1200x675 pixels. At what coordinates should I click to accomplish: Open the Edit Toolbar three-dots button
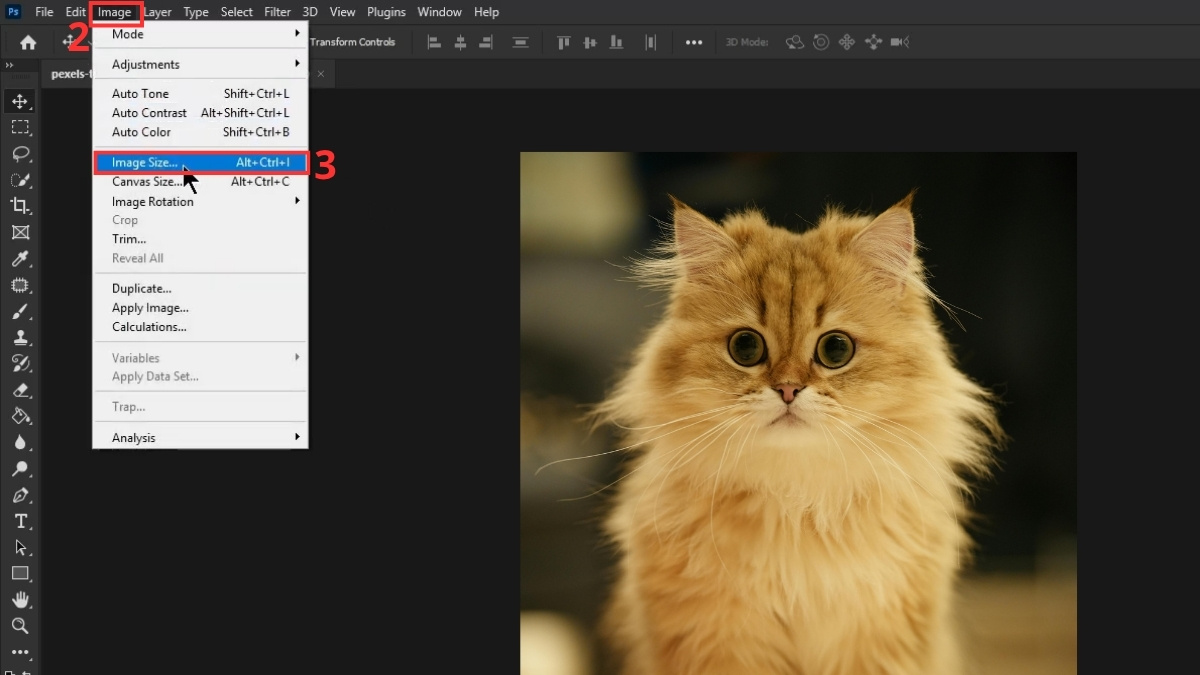click(20, 652)
